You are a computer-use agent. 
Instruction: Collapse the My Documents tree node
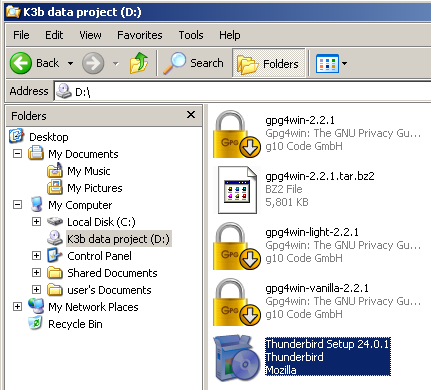17,154
